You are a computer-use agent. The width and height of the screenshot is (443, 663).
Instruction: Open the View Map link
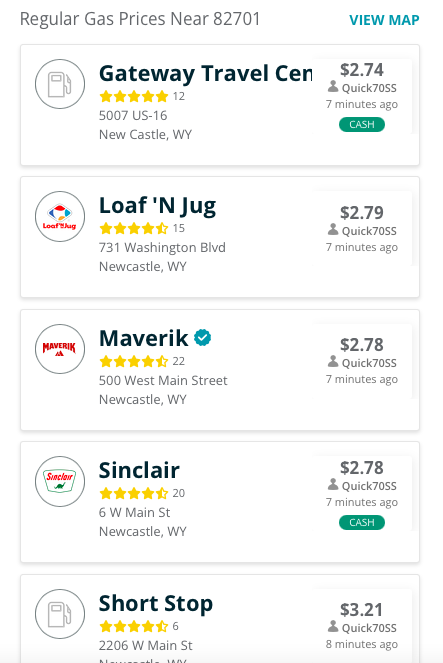384,20
